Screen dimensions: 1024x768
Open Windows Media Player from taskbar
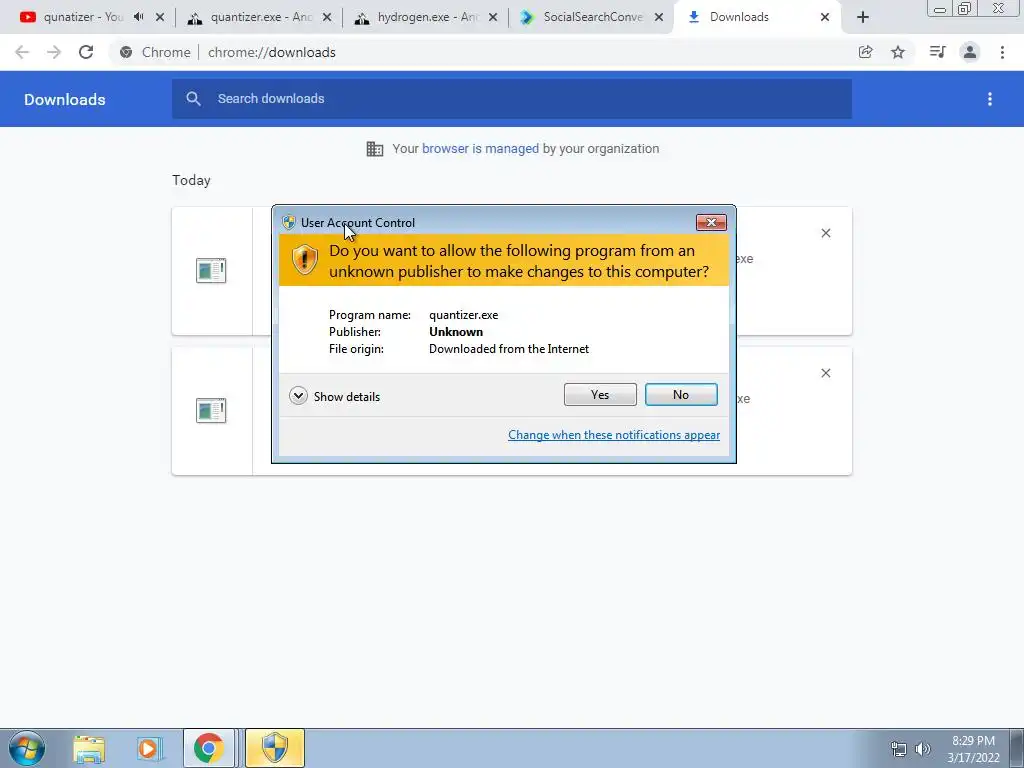tap(149, 749)
